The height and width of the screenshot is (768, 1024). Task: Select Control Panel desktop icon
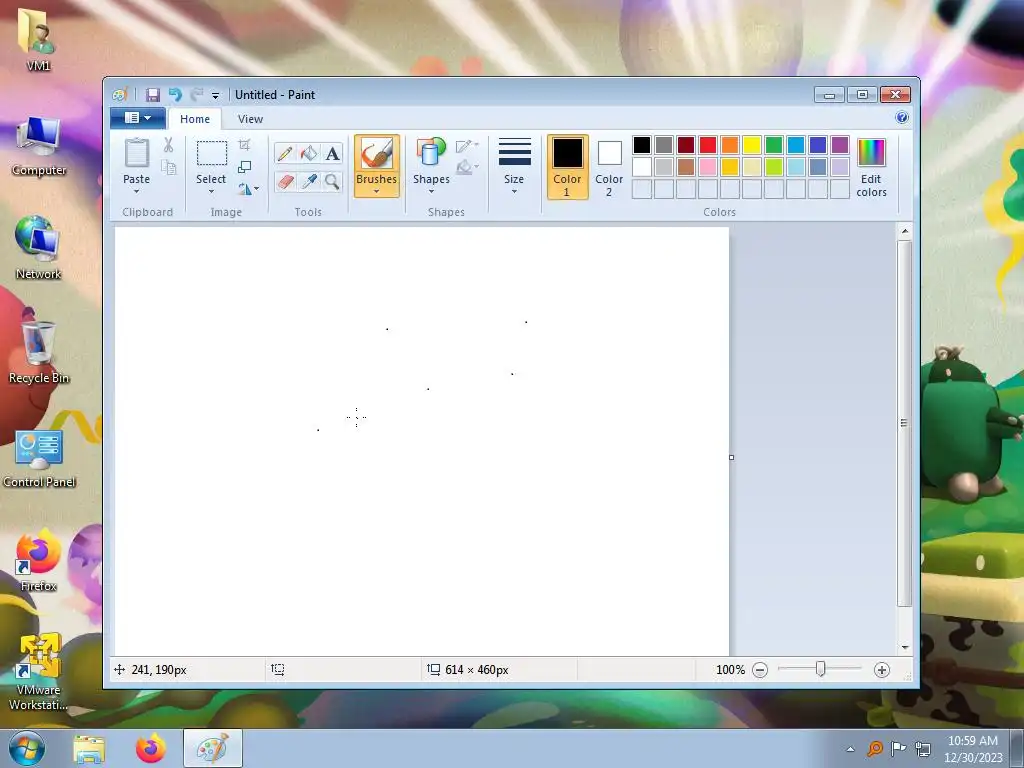[39, 459]
